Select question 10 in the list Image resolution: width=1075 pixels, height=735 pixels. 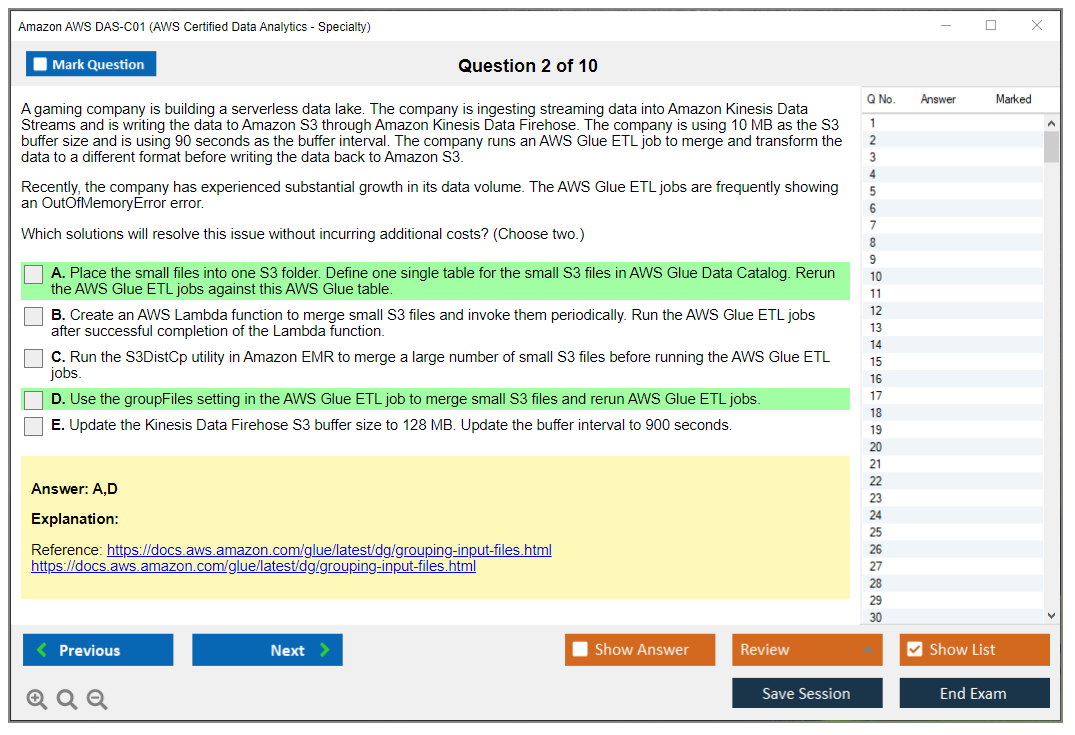click(x=876, y=276)
